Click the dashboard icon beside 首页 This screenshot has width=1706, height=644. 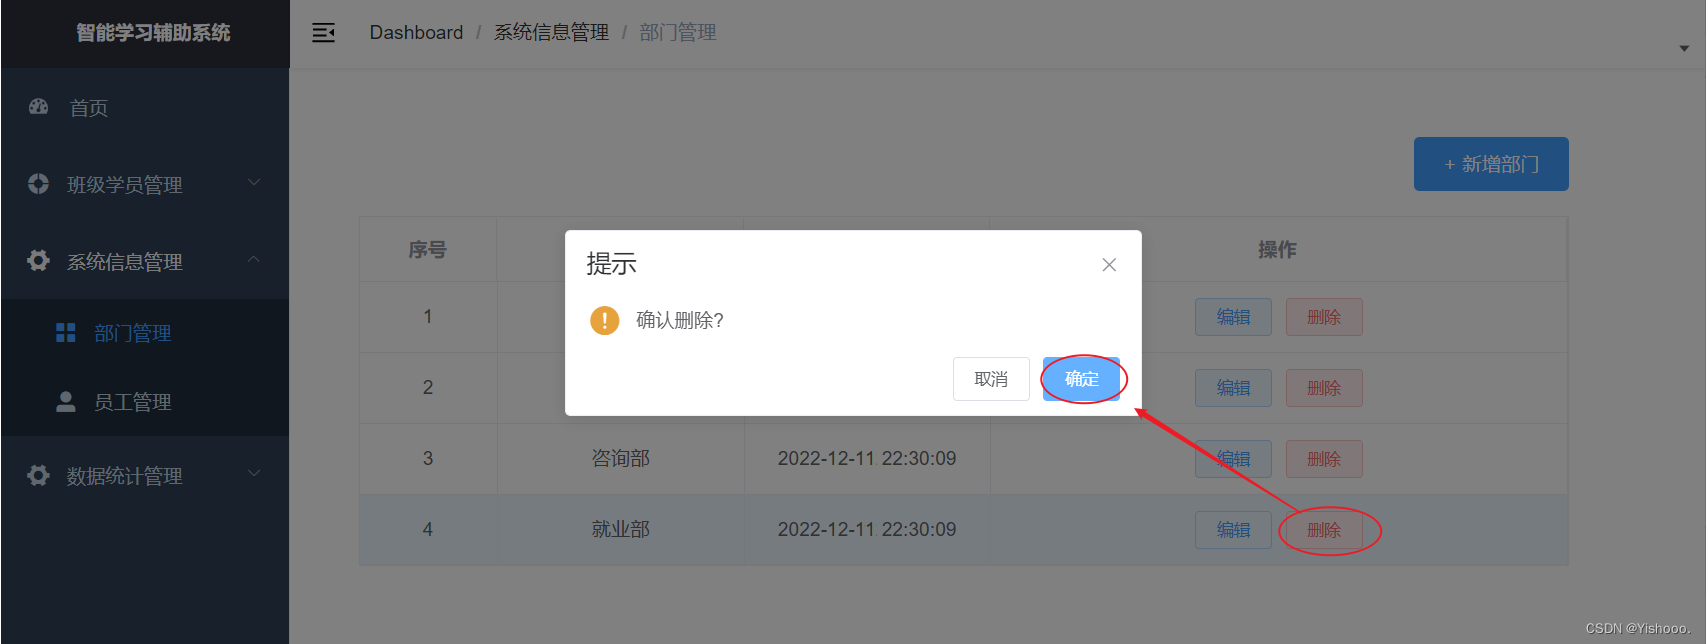39,106
